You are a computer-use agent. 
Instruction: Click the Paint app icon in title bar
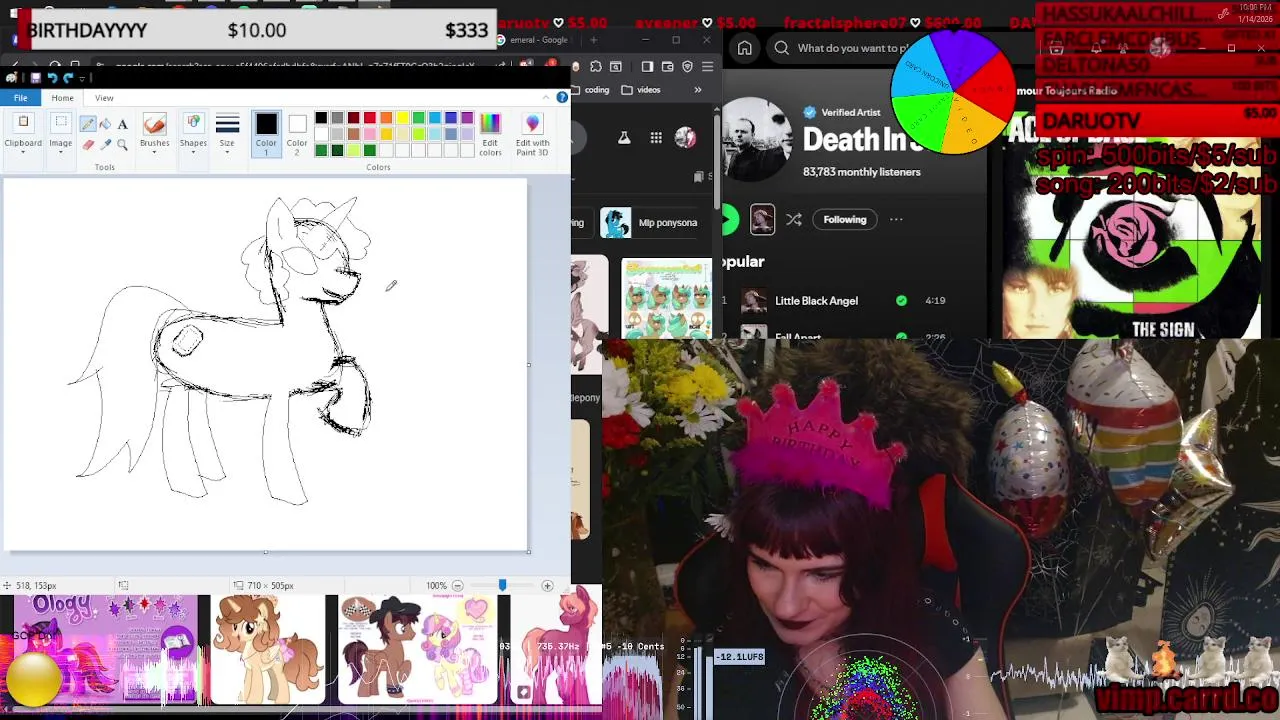tap(12, 78)
